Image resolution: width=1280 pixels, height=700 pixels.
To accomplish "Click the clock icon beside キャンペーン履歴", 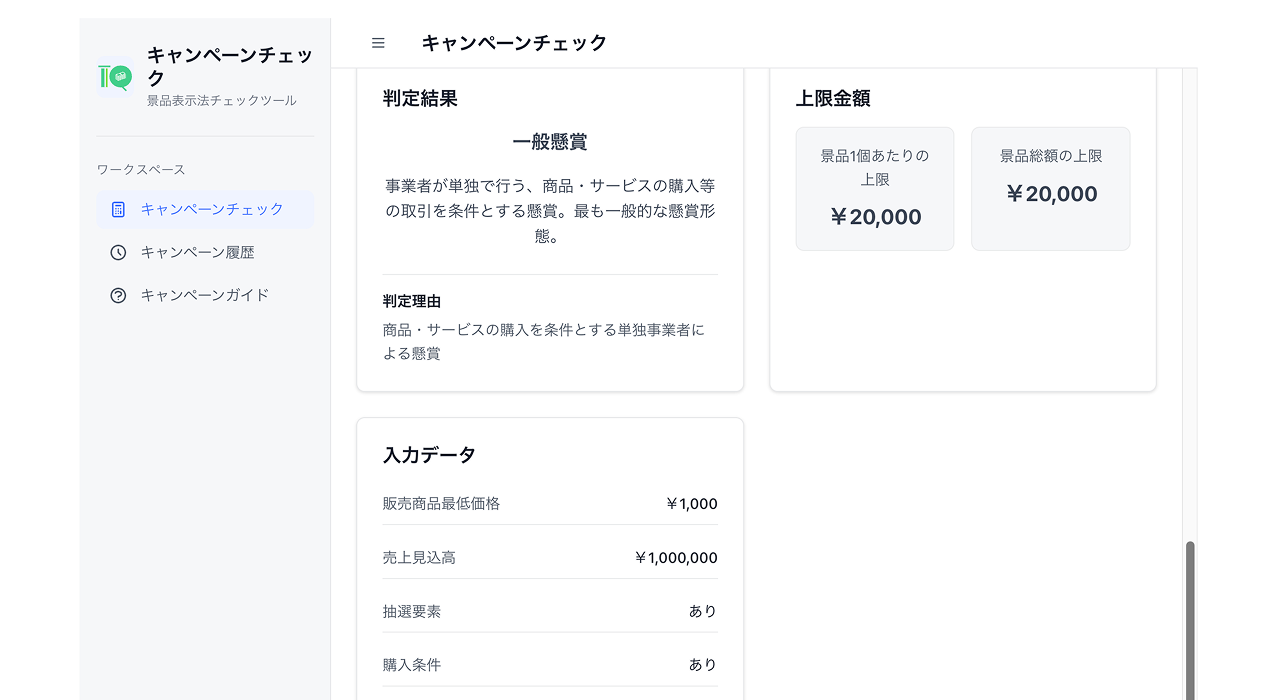I will (x=118, y=252).
